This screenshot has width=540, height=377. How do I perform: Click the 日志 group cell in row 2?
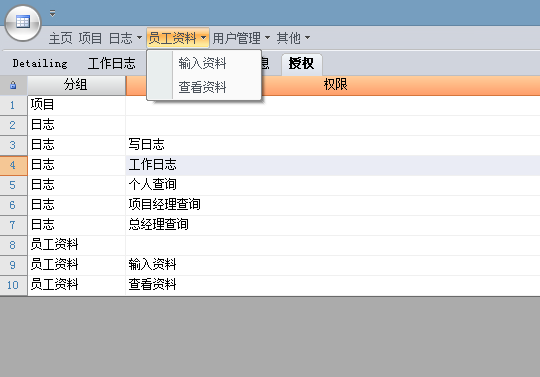(76, 125)
